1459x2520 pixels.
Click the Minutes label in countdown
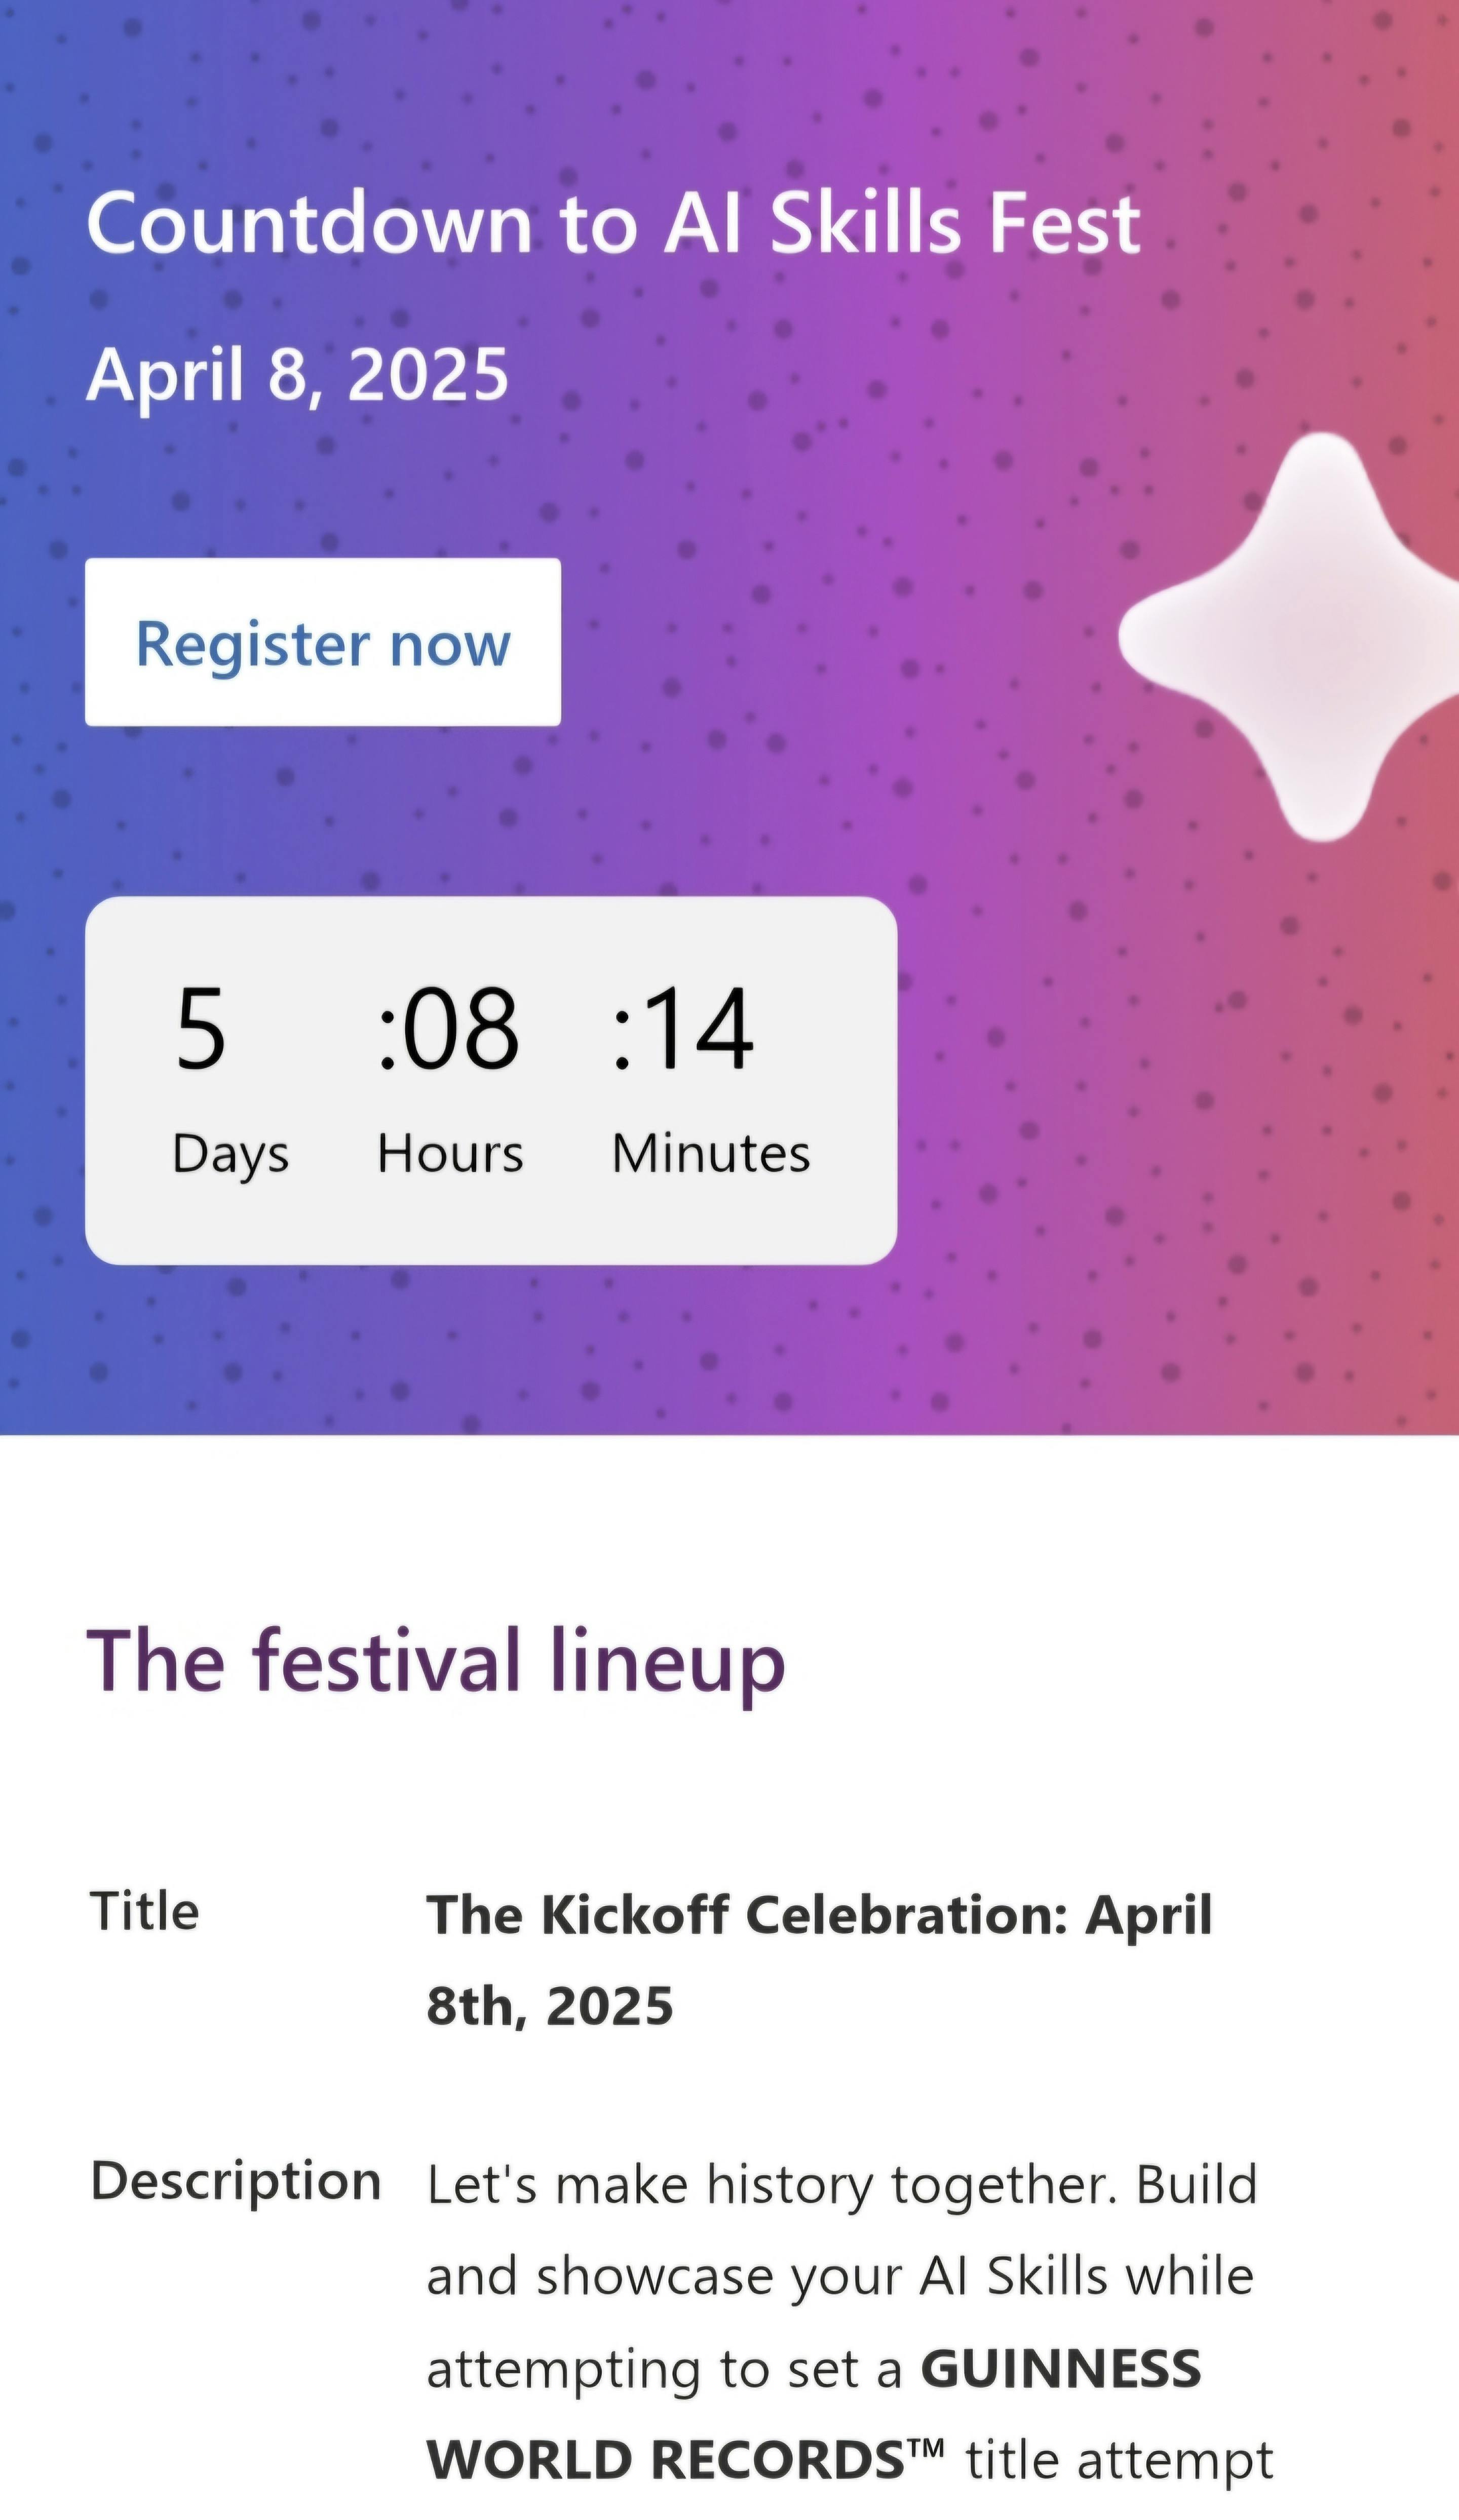click(711, 1153)
